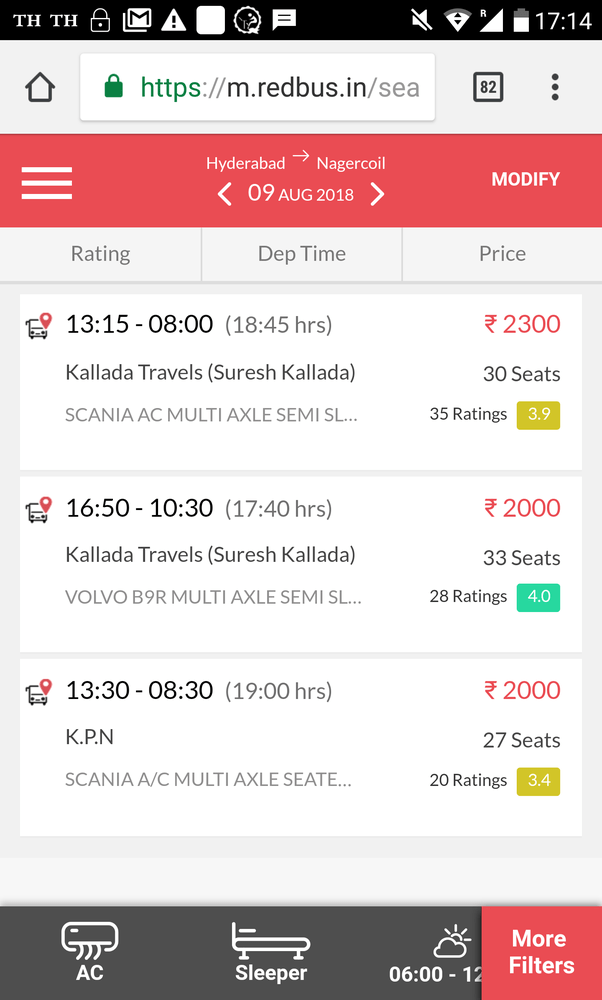Sort results by Price

click(501, 254)
